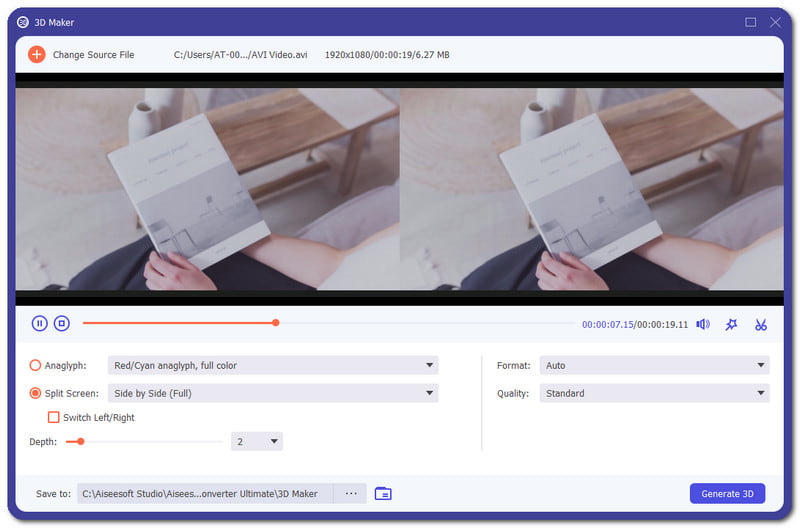This screenshot has height=528, width=800.
Task: Click the Change Source File label
Action: [x=93, y=54]
